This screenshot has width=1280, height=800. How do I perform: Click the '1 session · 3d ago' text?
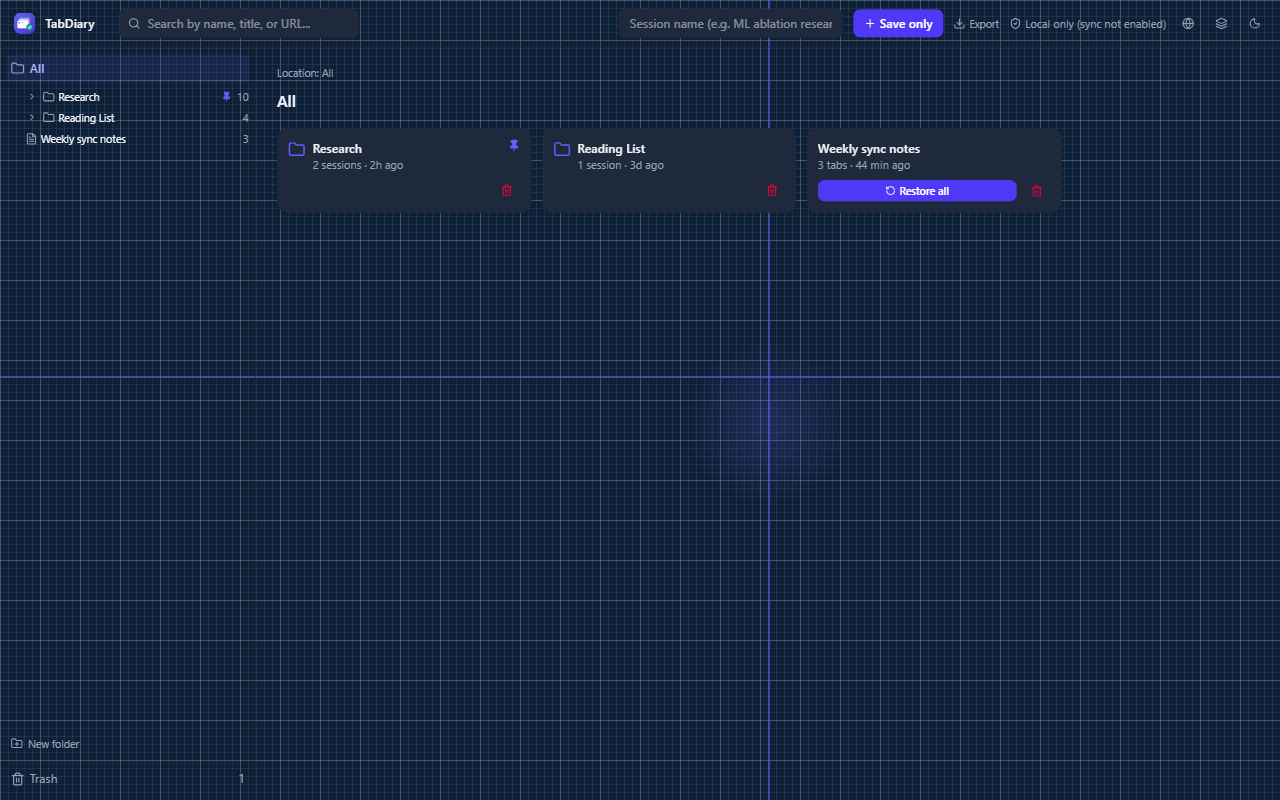click(620, 165)
